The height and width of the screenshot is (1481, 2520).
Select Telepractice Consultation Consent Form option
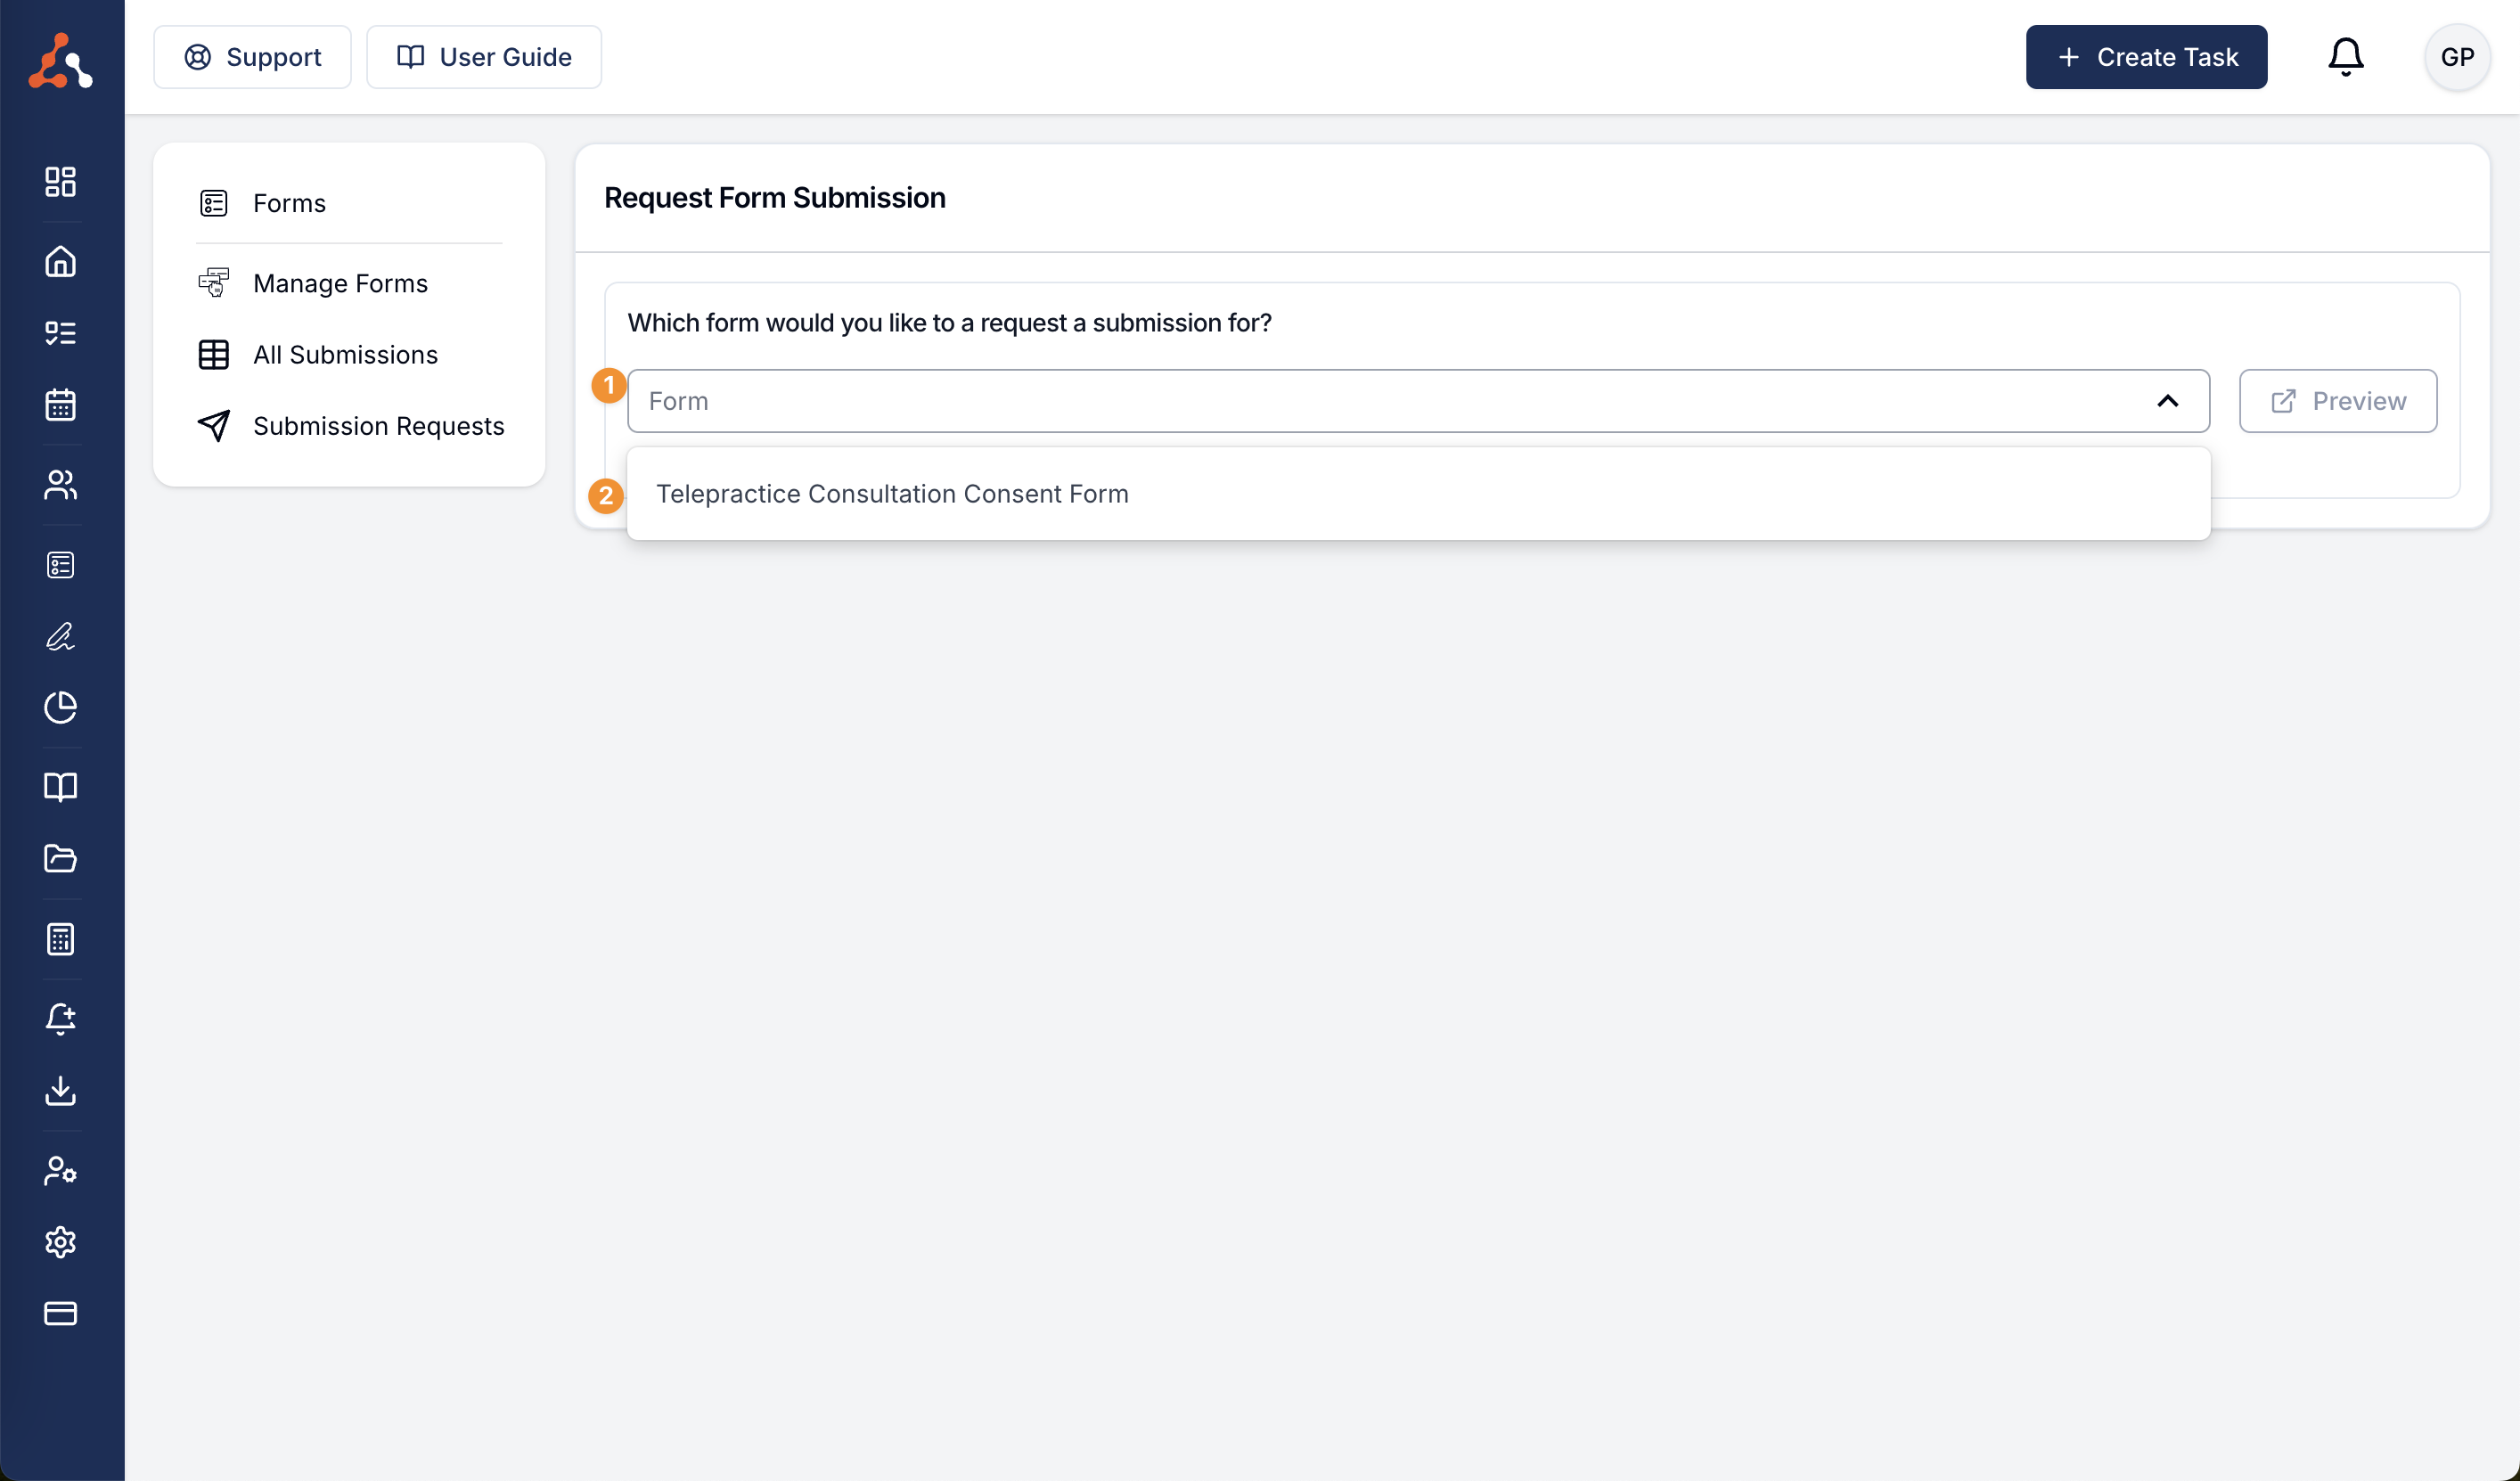(891, 493)
